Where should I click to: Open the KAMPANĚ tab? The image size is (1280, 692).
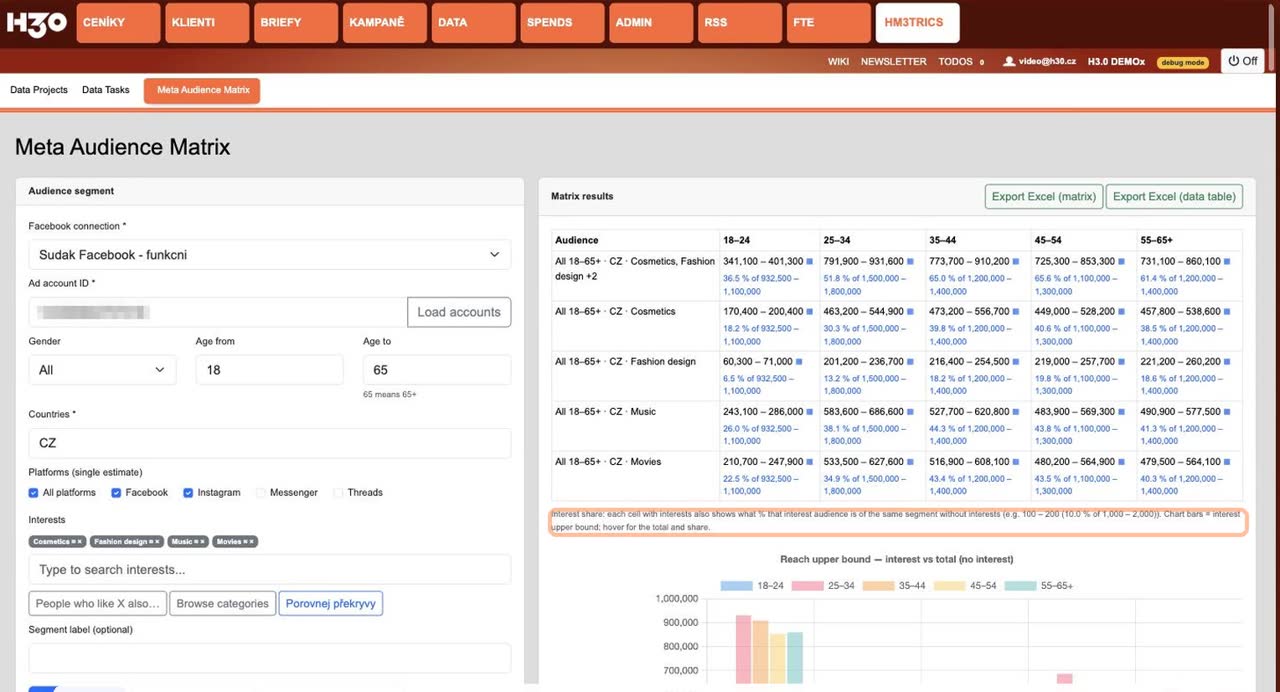coord(384,23)
